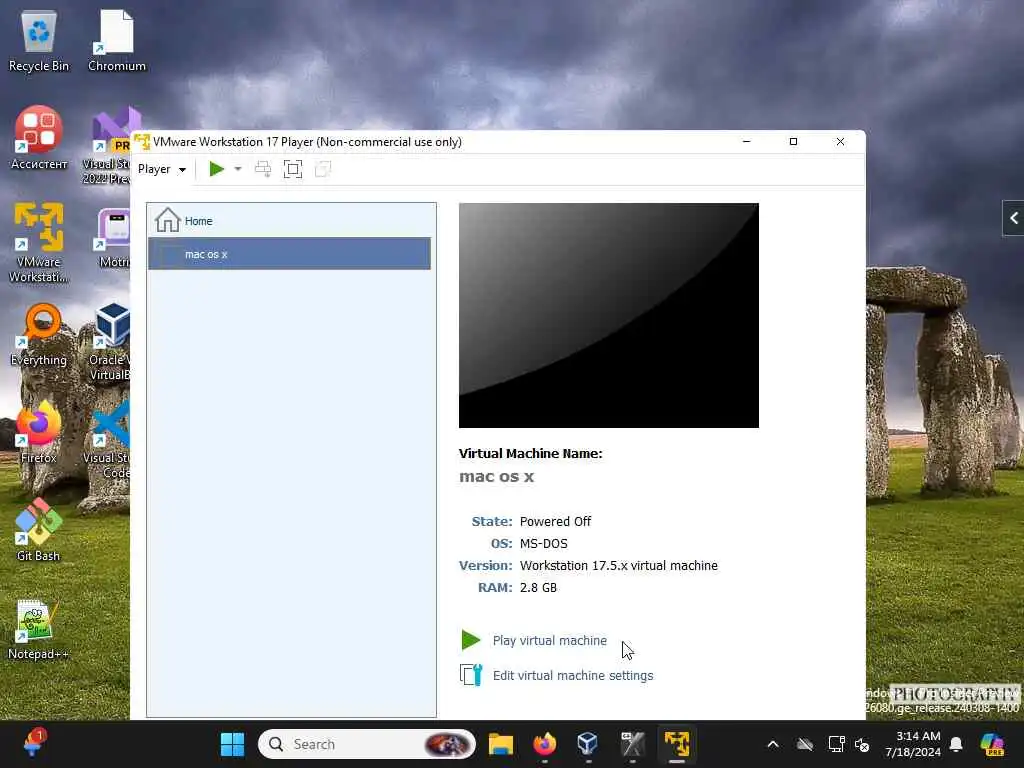
Task: Click the Unity mode toolbar icon
Action: (323, 169)
